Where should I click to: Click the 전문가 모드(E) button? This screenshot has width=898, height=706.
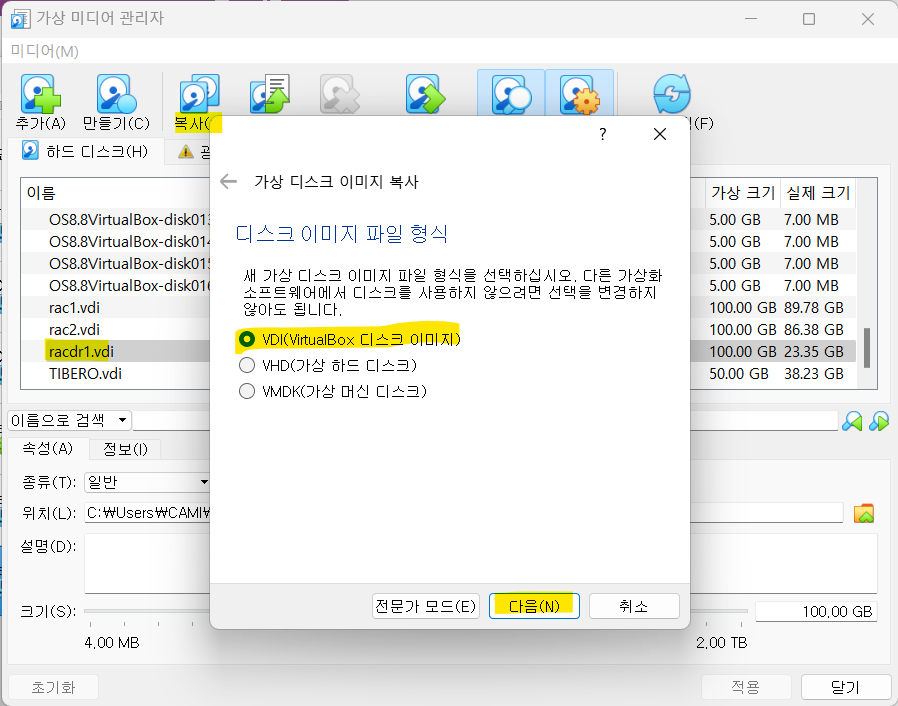tap(426, 606)
